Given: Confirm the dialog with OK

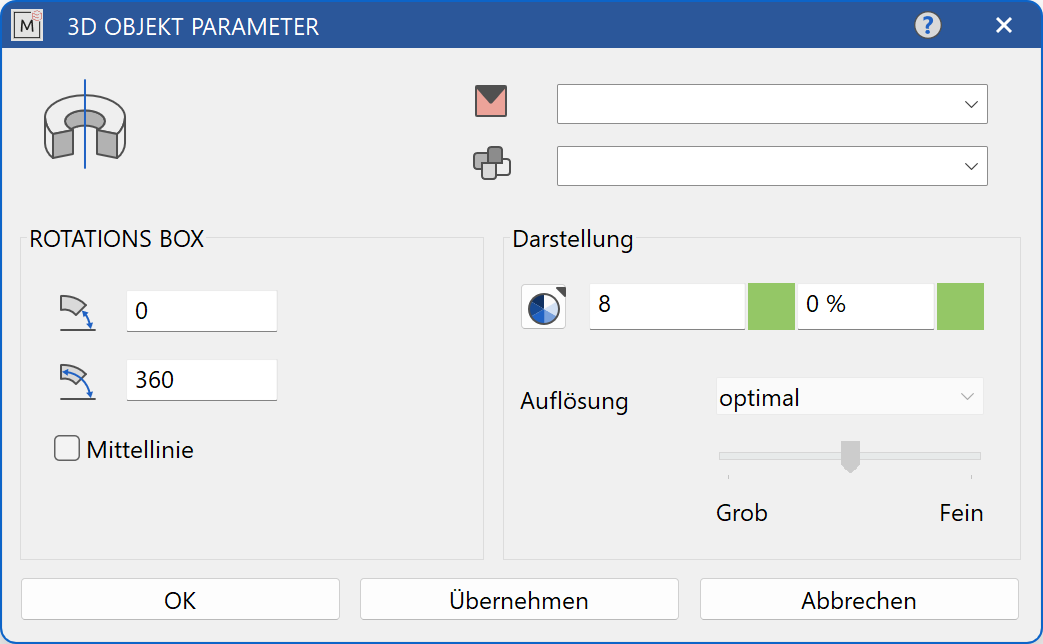Looking at the screenshot, I should click(x=180, y=599).
